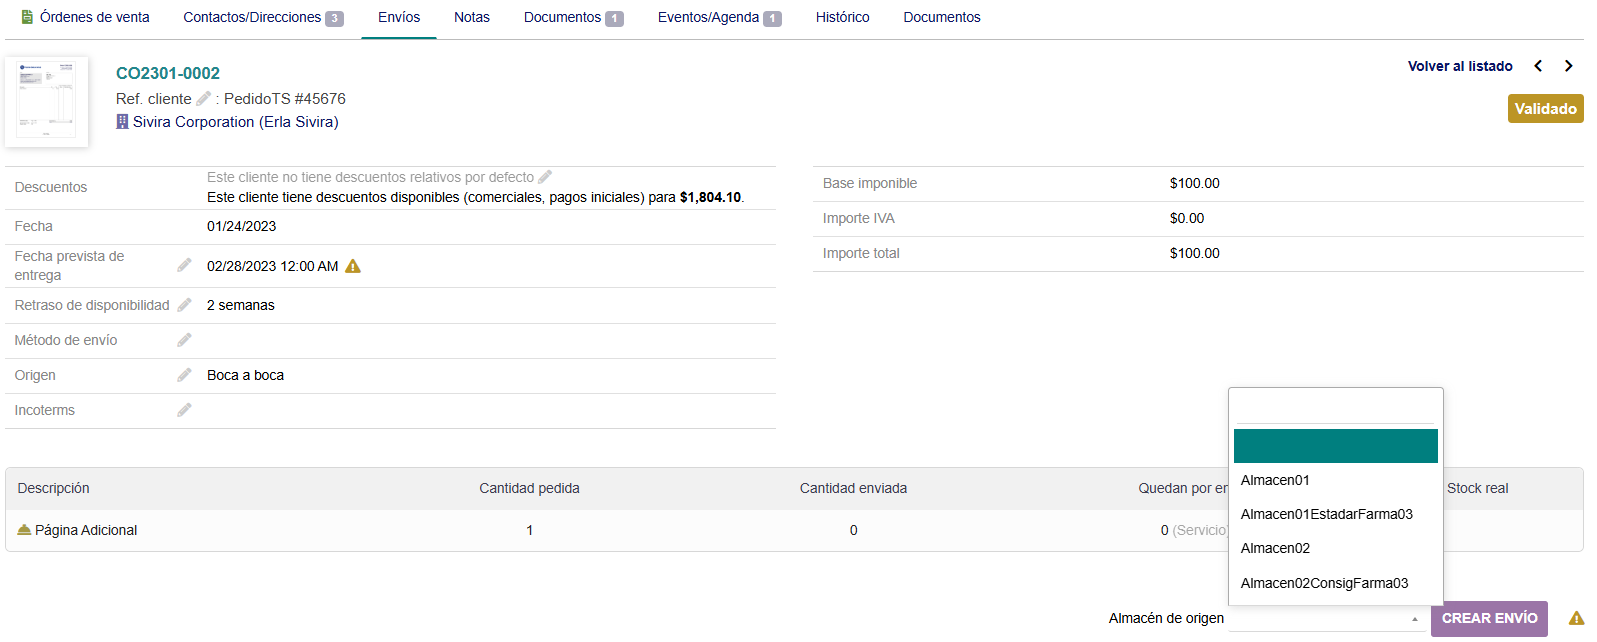Click pencil icon for Método de envío
This screenshot has width=1597, height=642.
coord(184,340)
